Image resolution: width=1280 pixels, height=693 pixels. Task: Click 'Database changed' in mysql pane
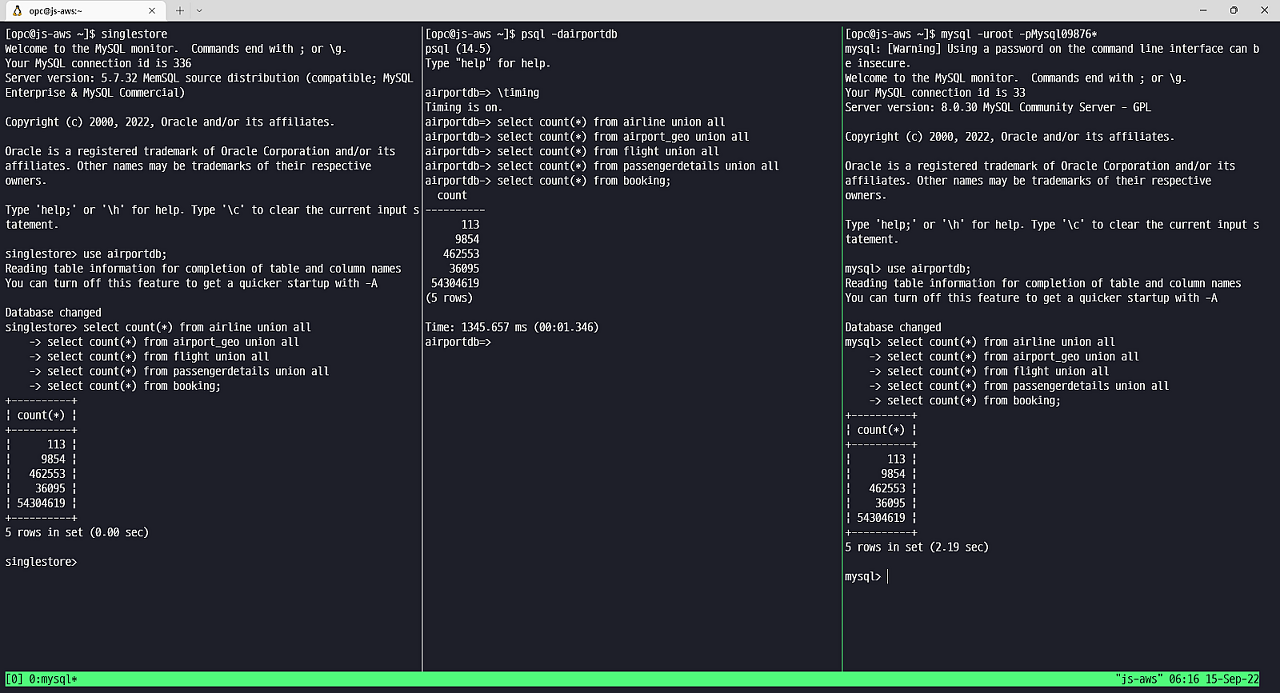(893, 327)
